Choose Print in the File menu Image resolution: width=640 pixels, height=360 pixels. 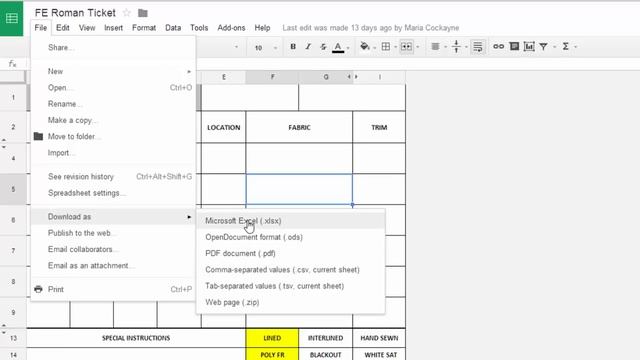pos(113,289)
